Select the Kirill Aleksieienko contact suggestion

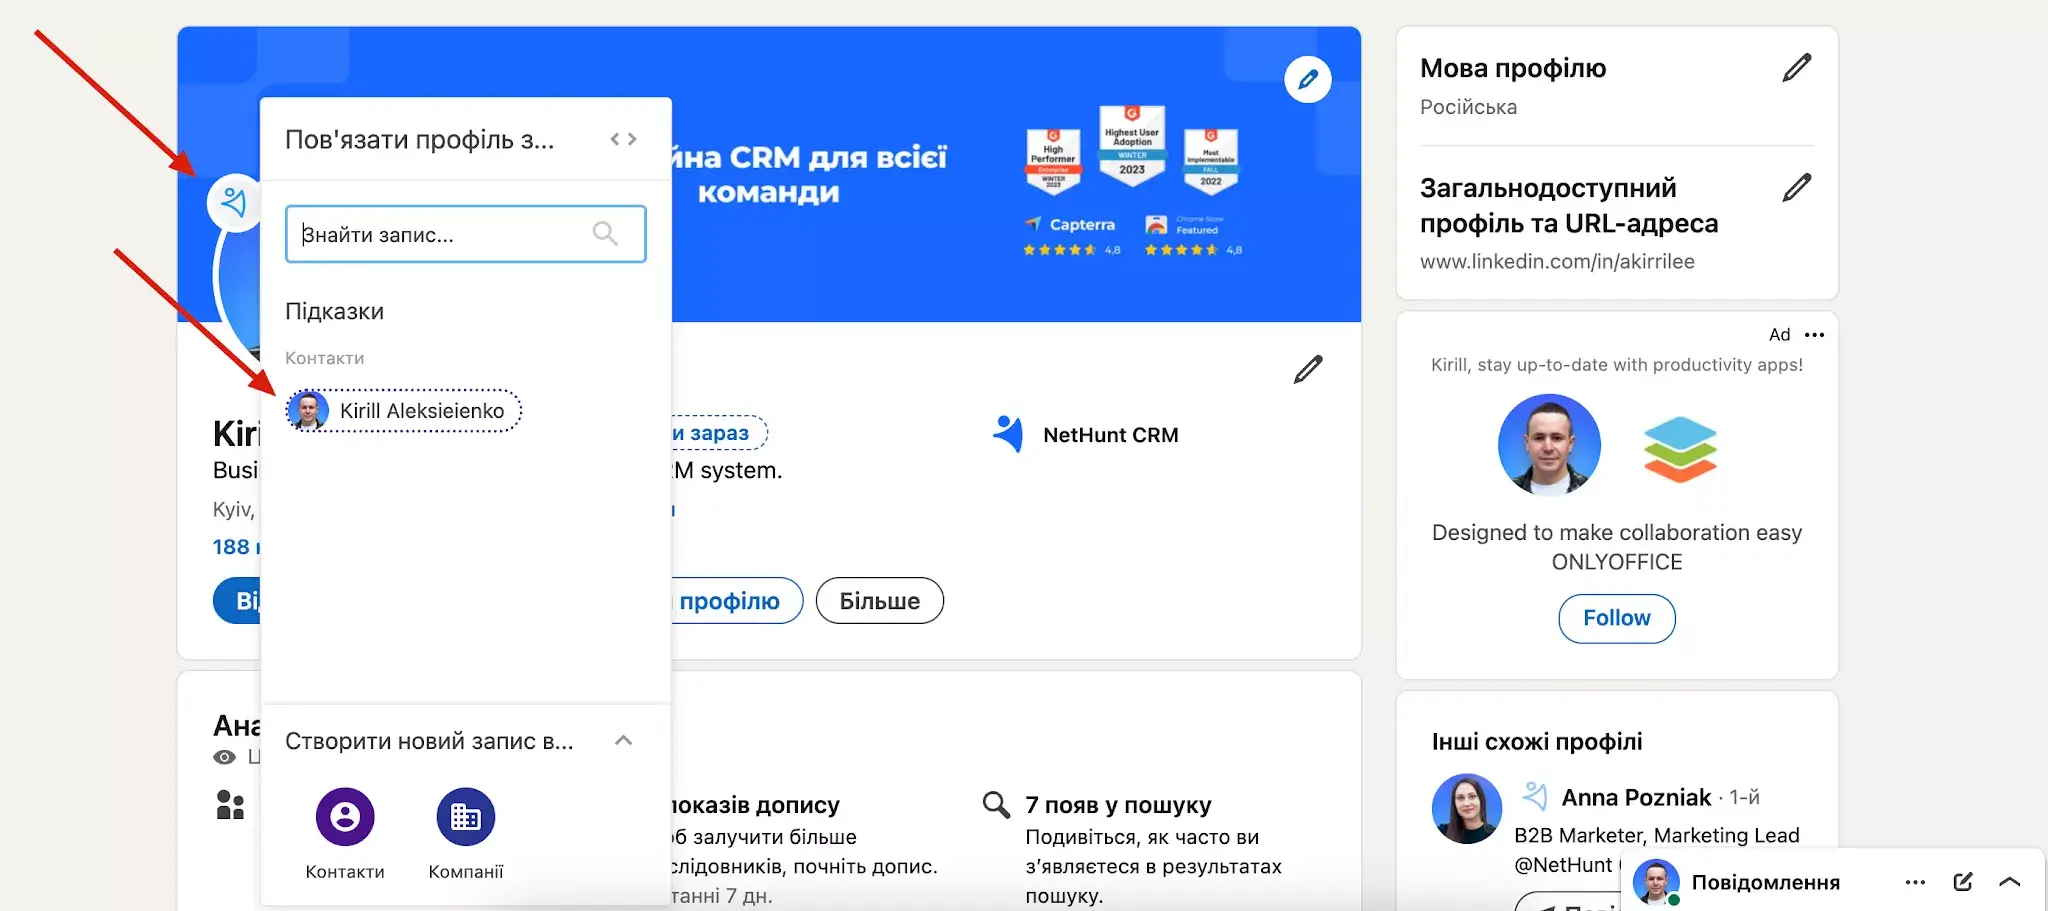pos(404,411)
